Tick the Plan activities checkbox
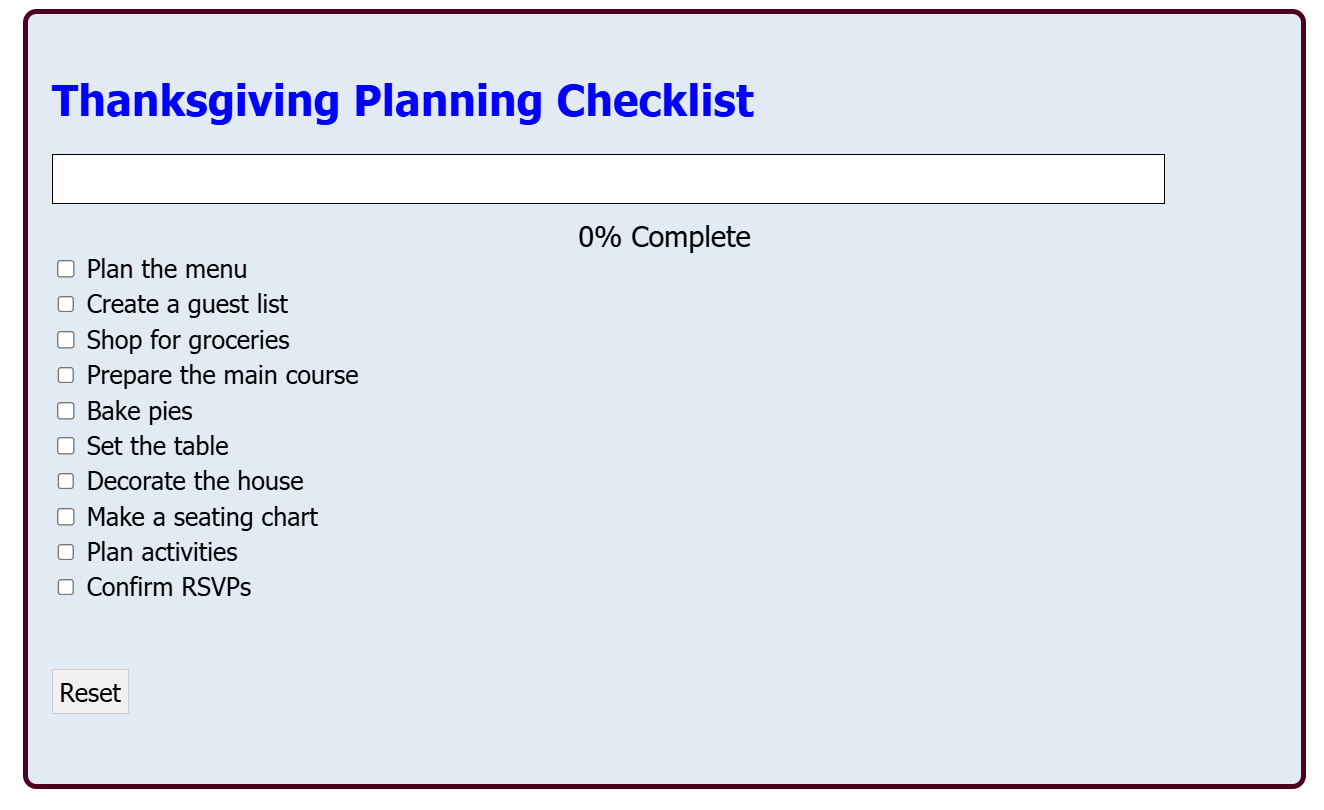Viewport: 1324px width, 810px height. 66,552
